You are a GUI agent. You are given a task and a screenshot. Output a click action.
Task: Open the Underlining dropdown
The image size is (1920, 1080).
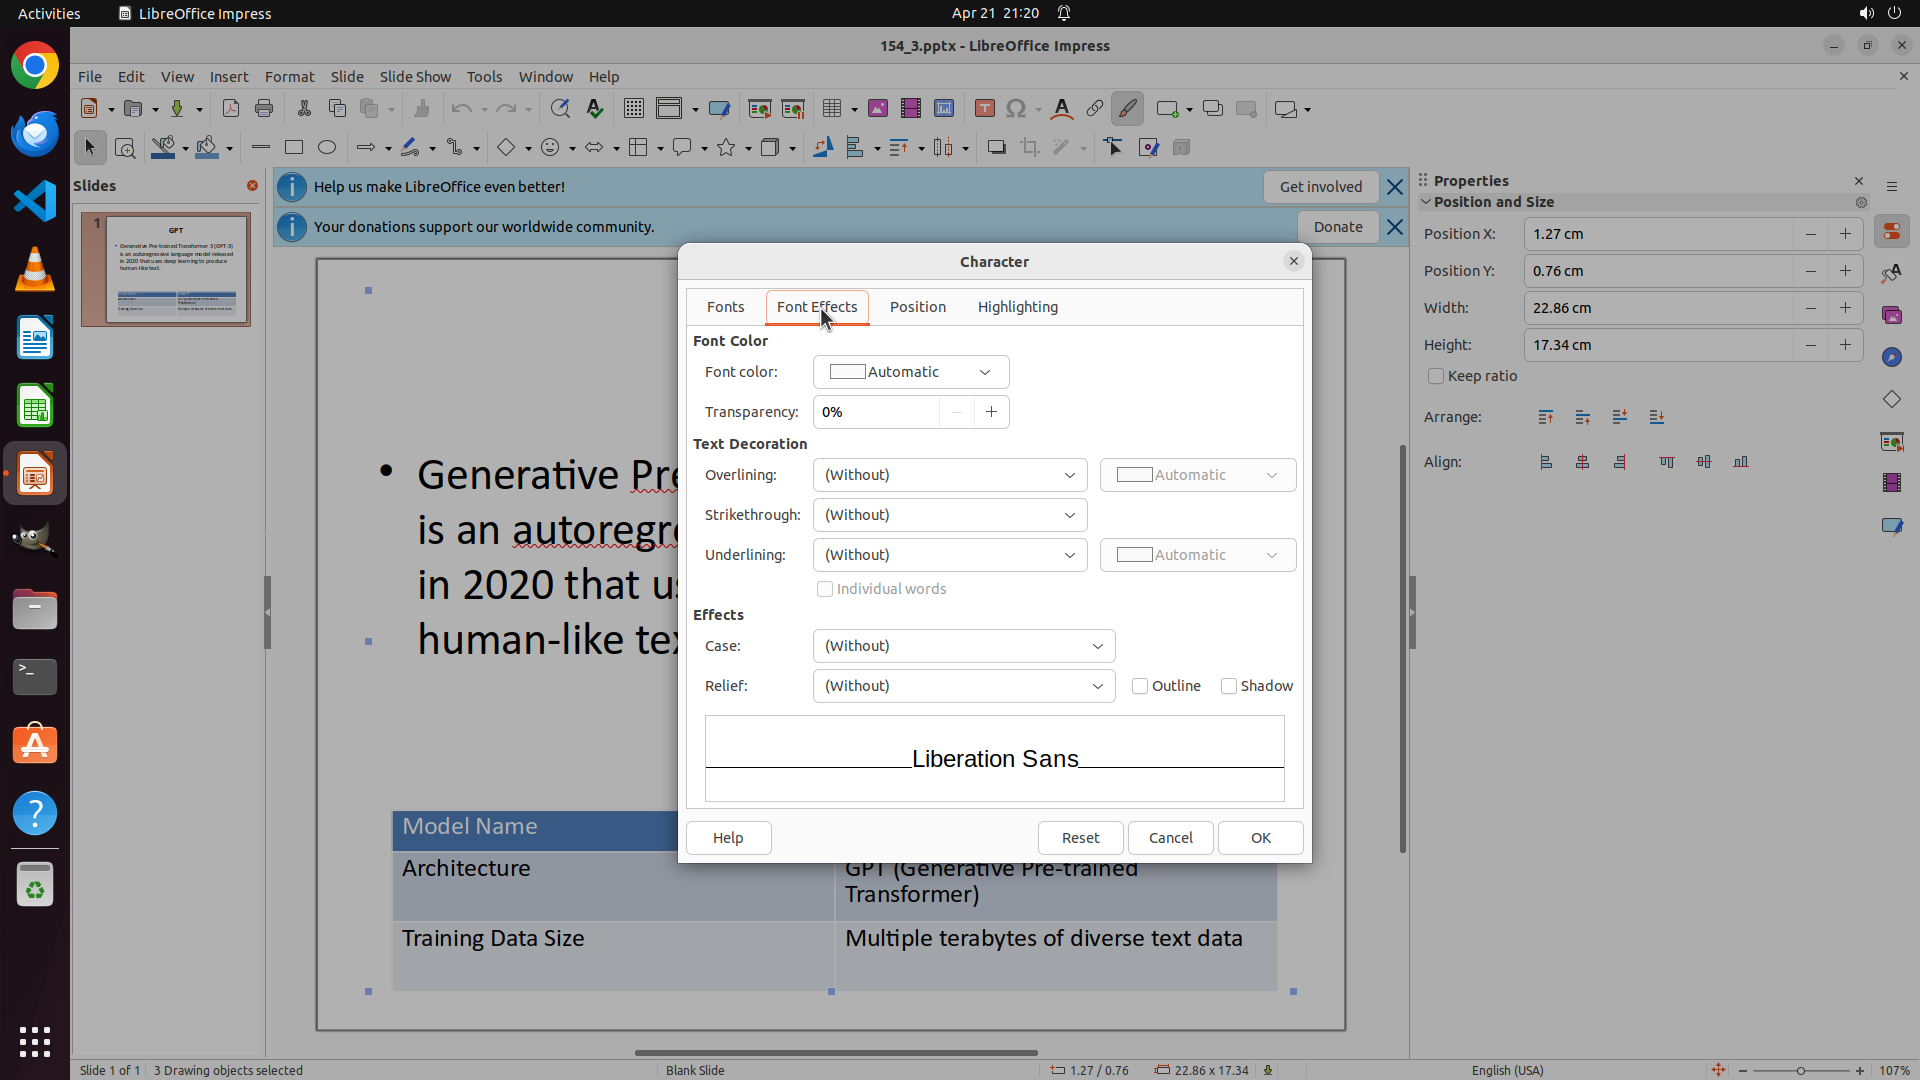[949, 555]
